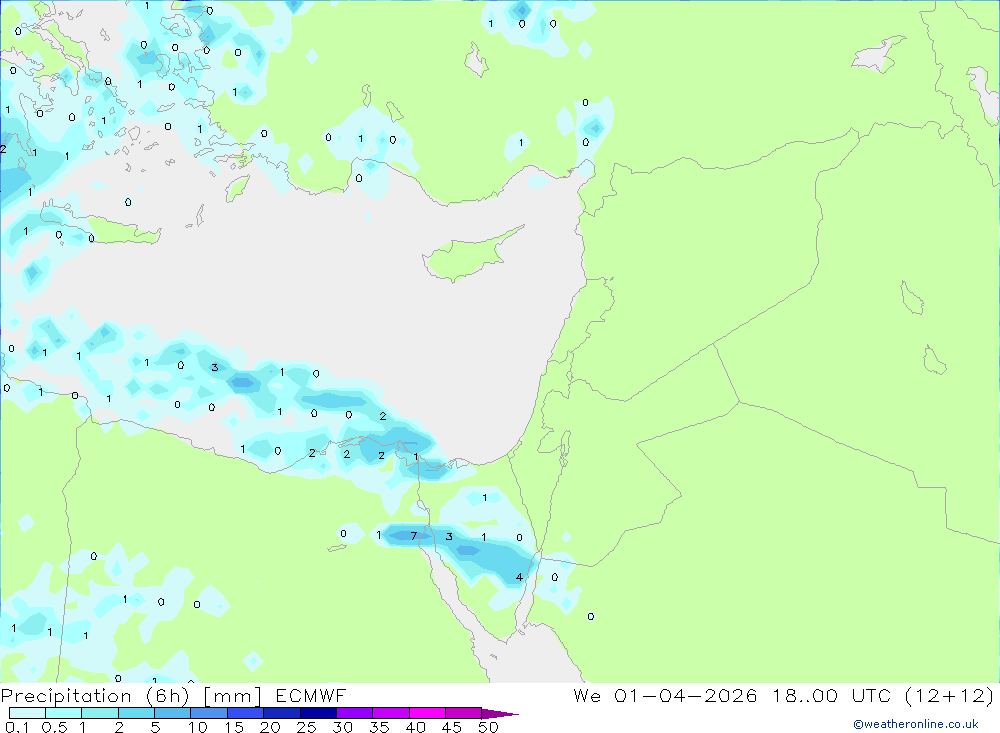This screenshot has height=733, width=1000.
Task: Click the '[mm]' unit label
Action: click(232, 696)
